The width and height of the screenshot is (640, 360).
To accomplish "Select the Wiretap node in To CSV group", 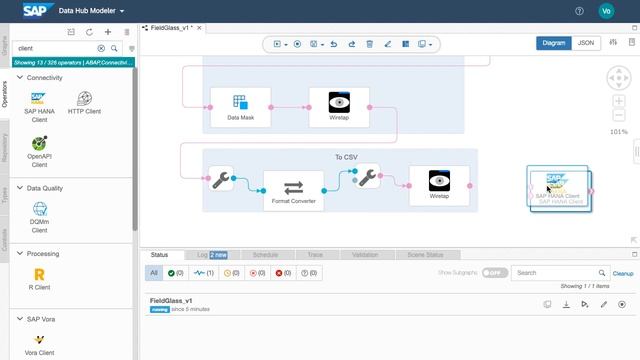I will point(439,185).
